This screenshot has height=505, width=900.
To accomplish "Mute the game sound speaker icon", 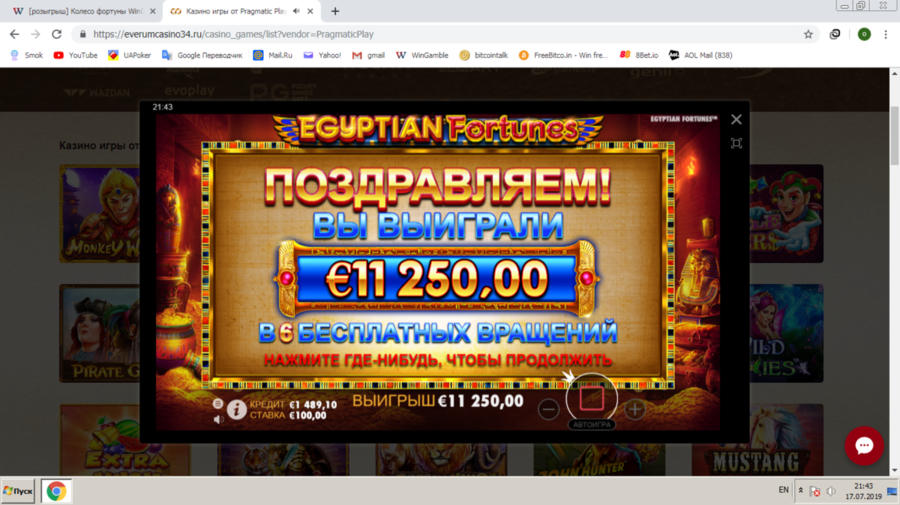I will click(x=218, y=419).
